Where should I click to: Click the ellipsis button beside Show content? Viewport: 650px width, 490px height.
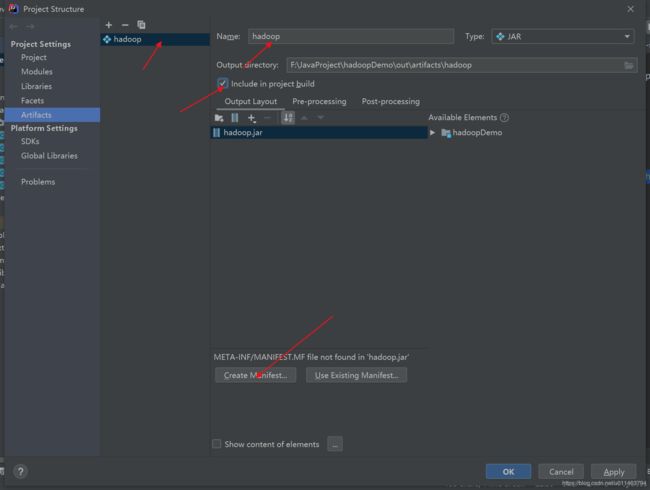tap(335, 444)
